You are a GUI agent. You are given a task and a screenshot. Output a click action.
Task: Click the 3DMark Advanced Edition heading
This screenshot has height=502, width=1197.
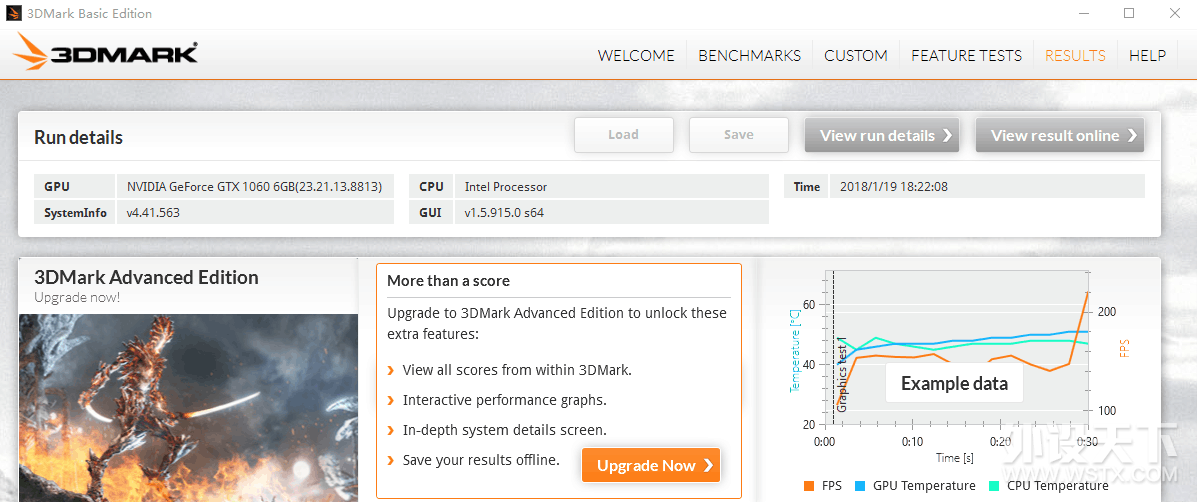tap(147, 277)
